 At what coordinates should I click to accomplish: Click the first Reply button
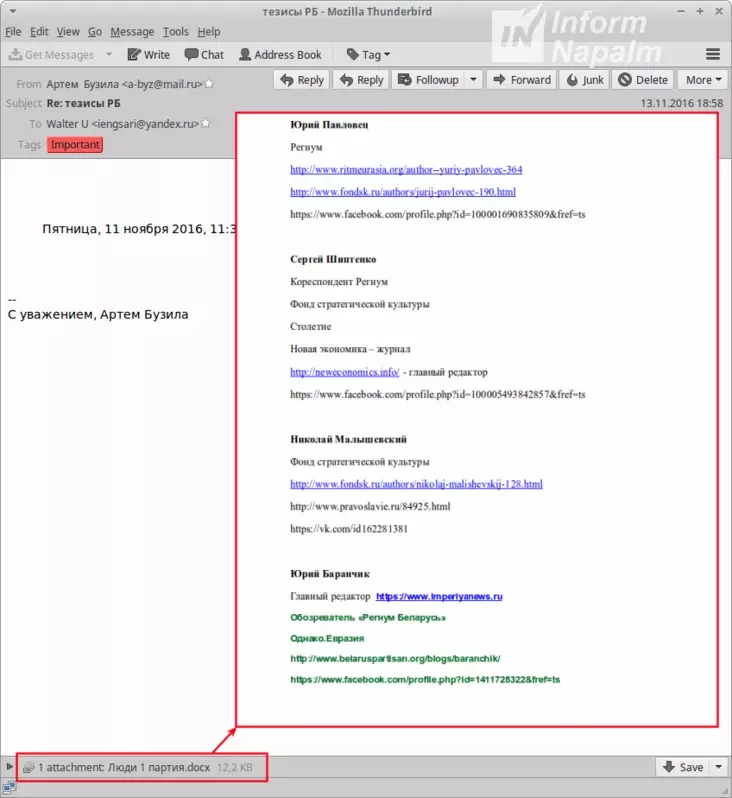pyautogui.click(x=302, y=80)
